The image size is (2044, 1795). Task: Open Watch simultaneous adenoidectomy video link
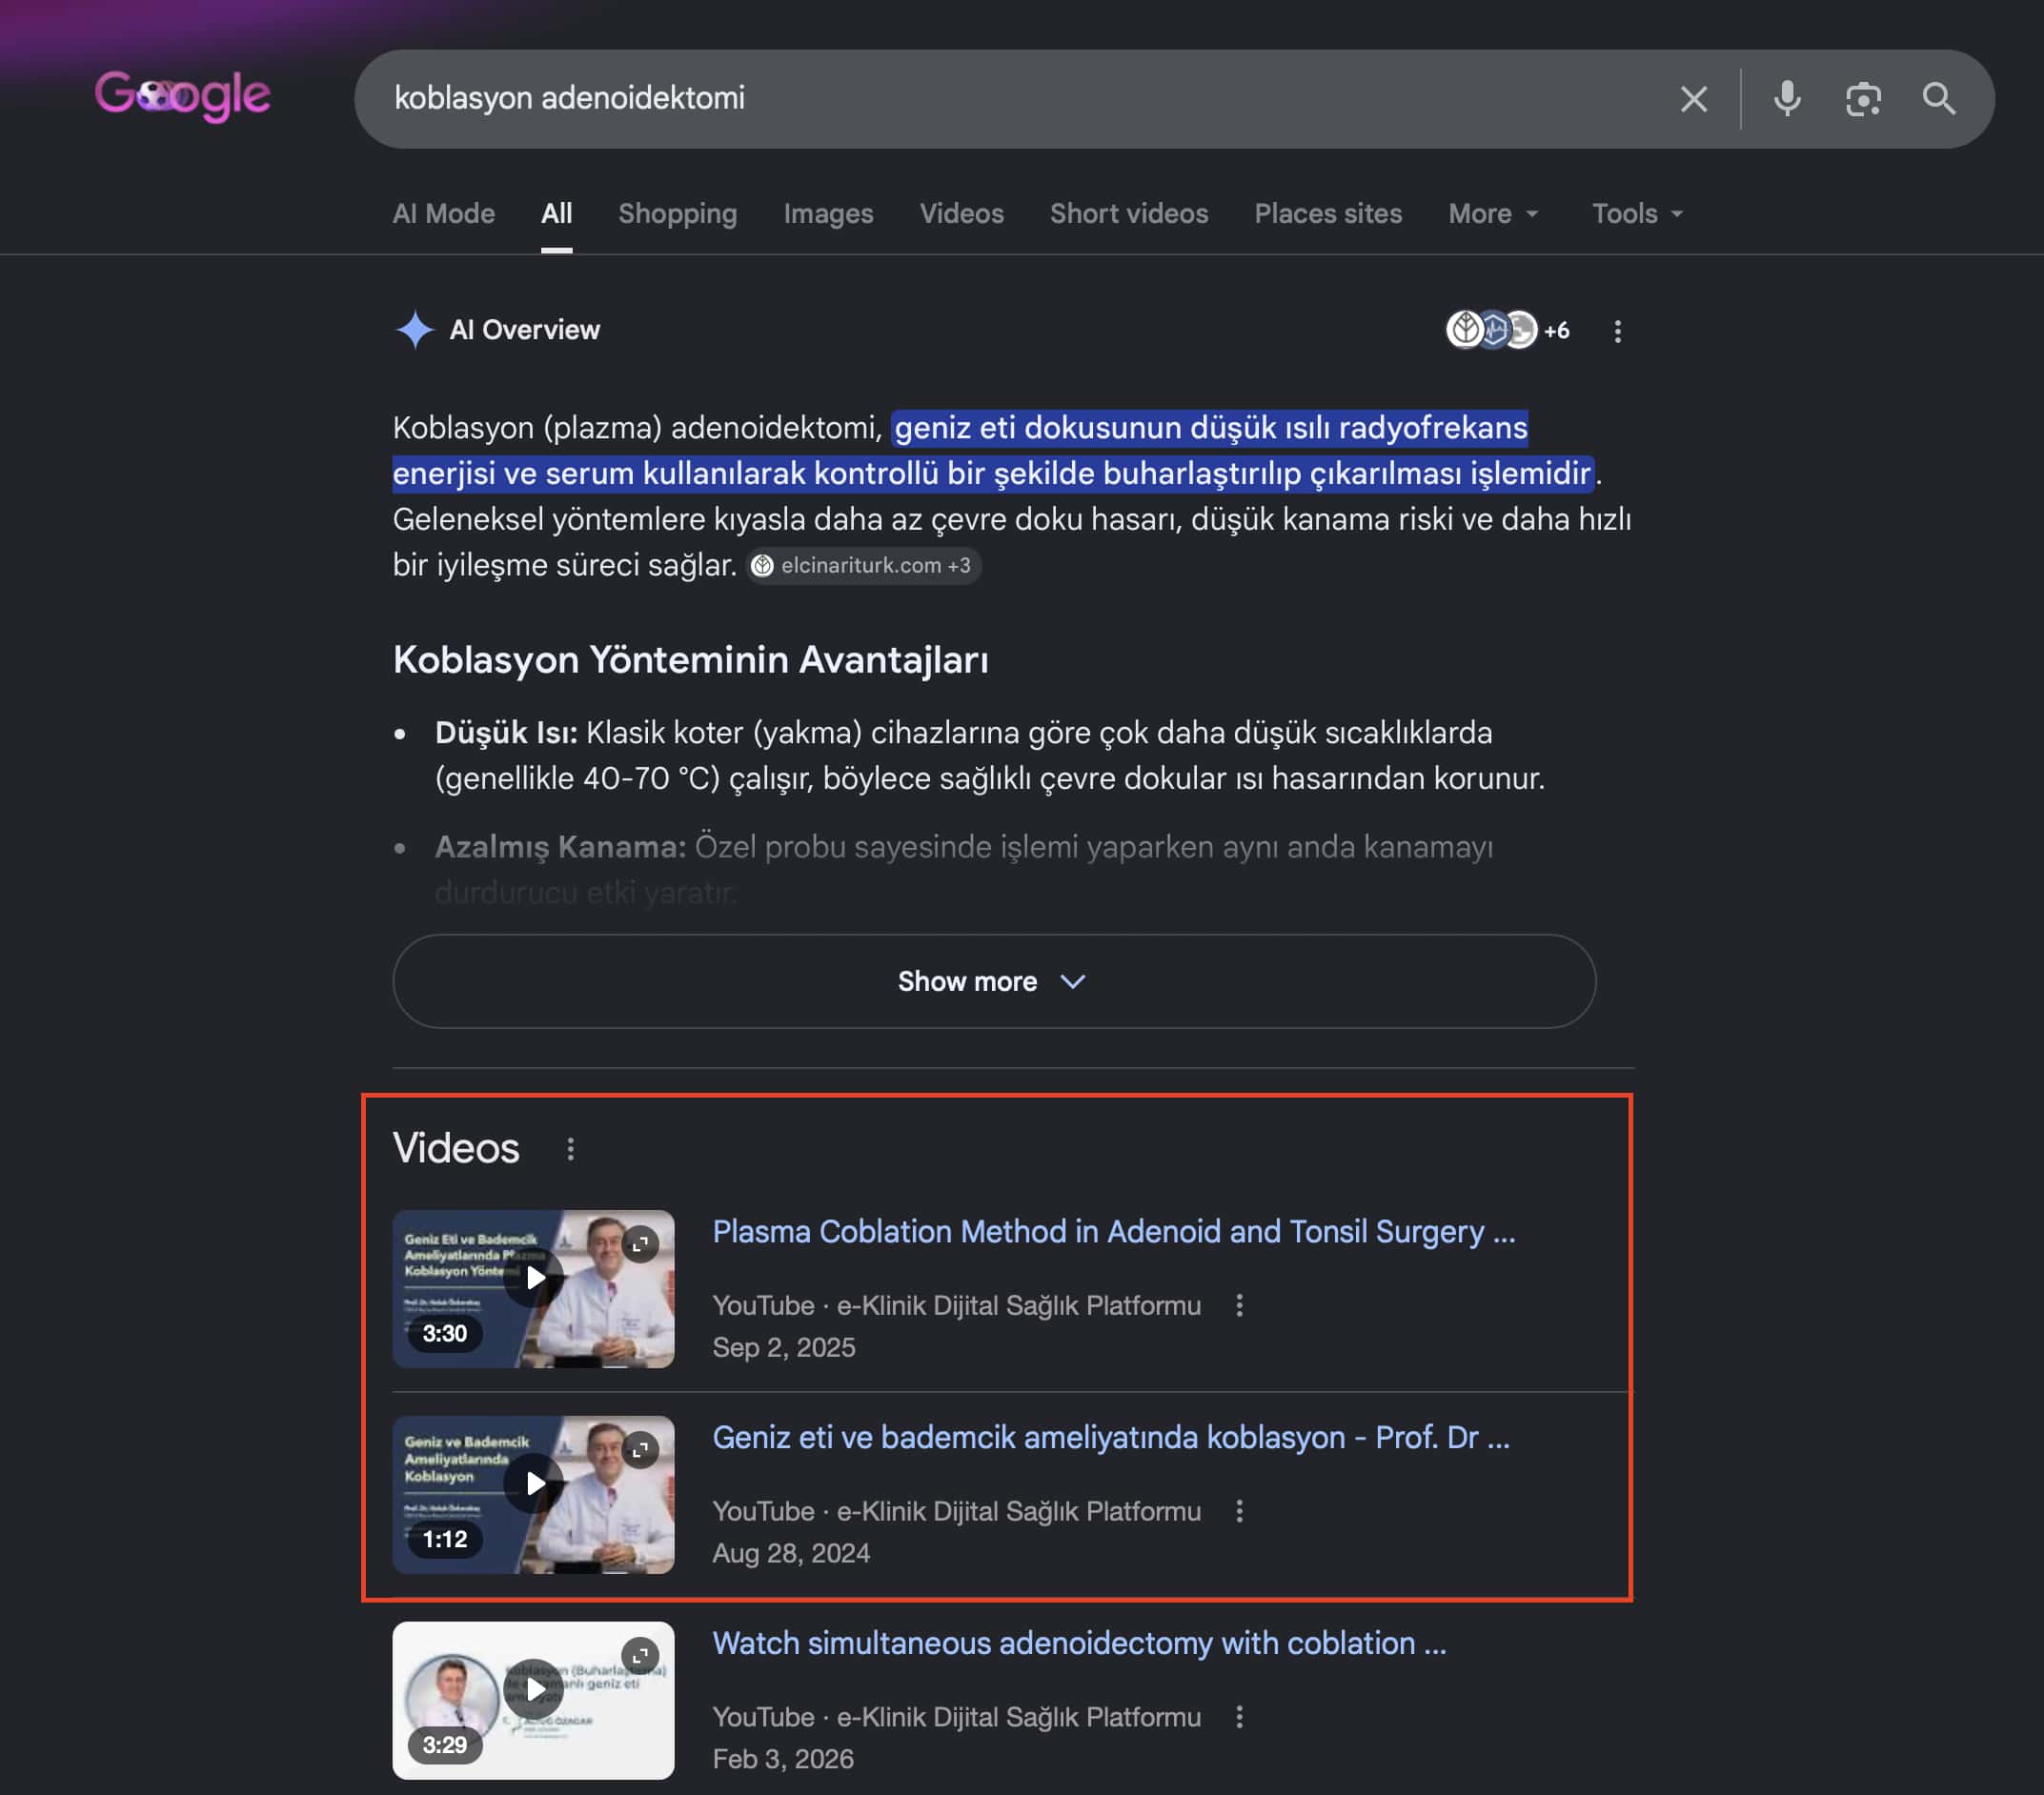coord(1079,1643)
